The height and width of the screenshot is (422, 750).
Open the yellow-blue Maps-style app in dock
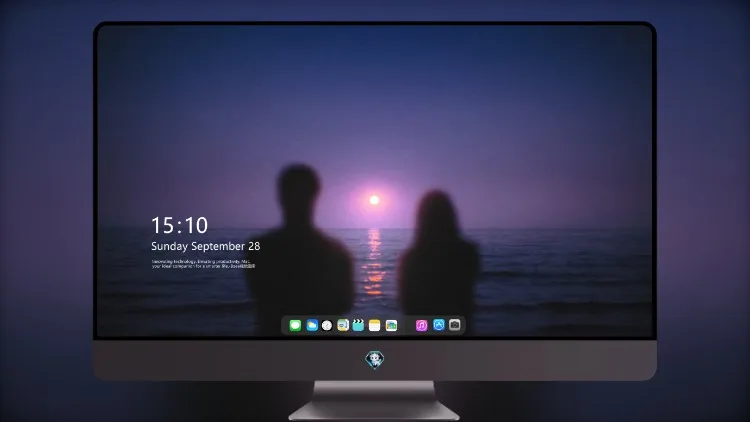[x=343, y=325]
